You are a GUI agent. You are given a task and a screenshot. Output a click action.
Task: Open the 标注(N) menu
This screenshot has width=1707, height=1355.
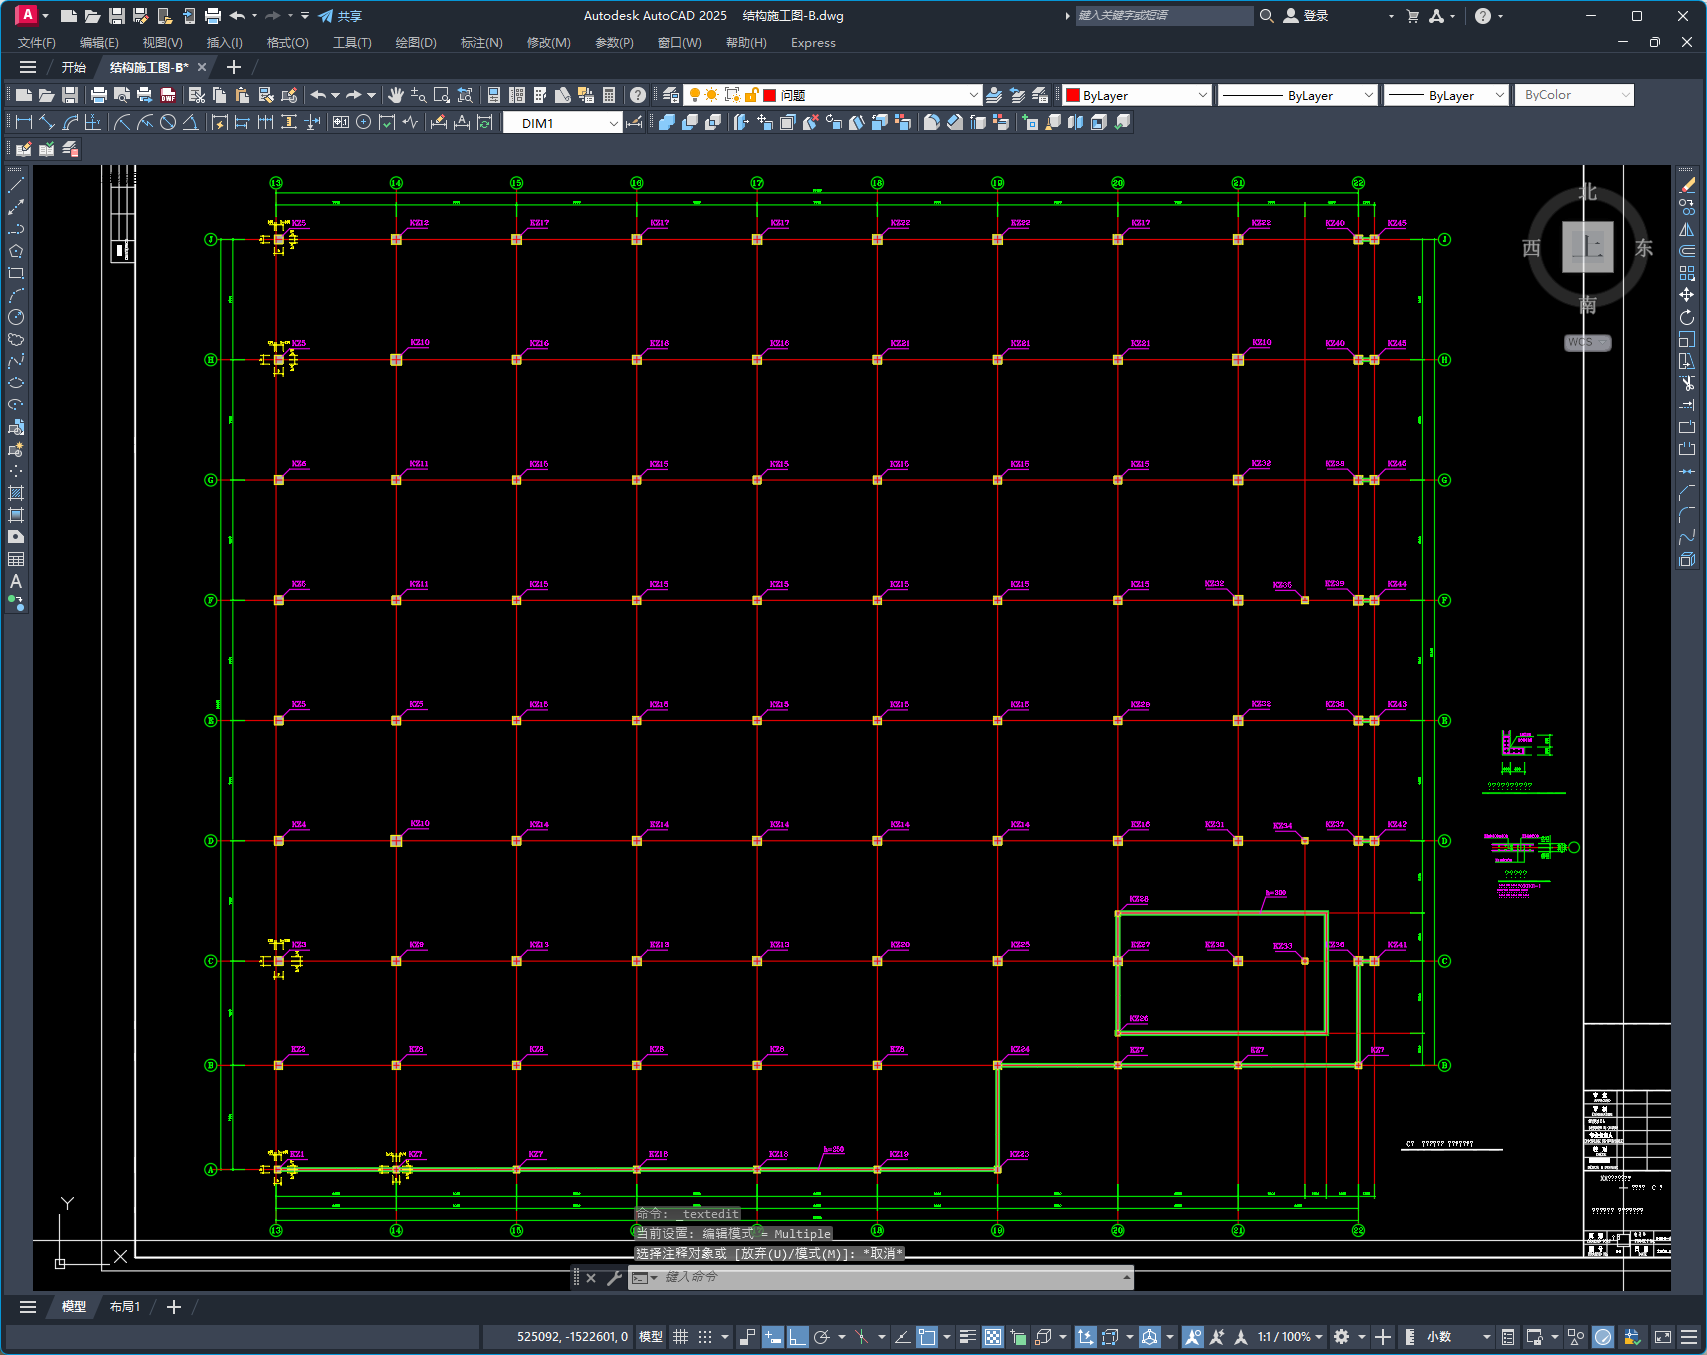click(x=481, y=43)
